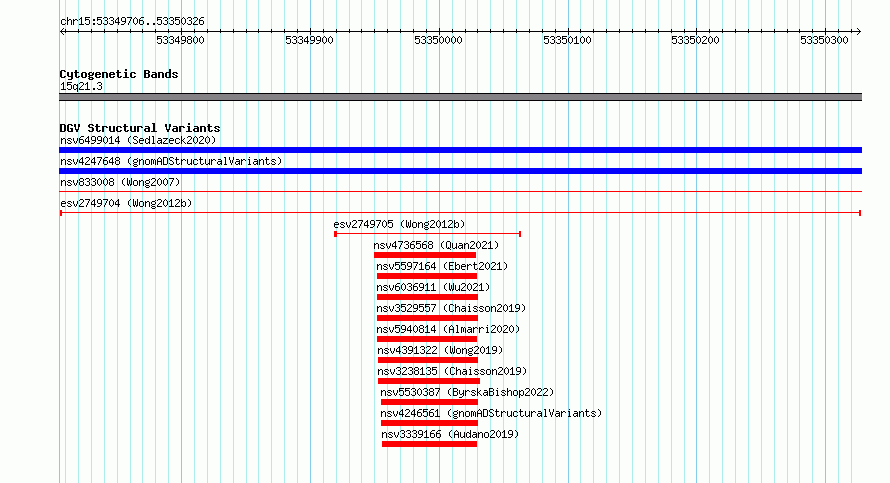The image size is (890, 483).
Task: Open the nsv4736568 (Quan2021) variant label
Action: (x=436, y=245)
